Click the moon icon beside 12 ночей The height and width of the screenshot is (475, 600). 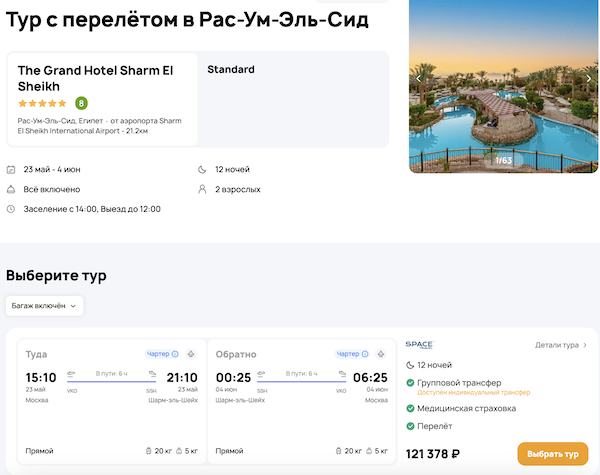click(204, 169)
